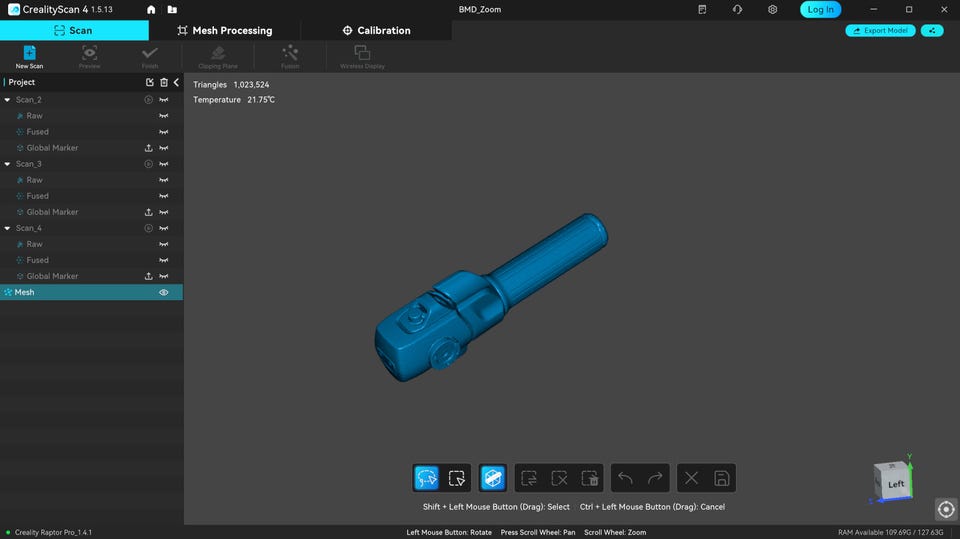Open the Calibration tab
Image resolution: width=960 pixels, height=539 pixels.
point(376,31)
